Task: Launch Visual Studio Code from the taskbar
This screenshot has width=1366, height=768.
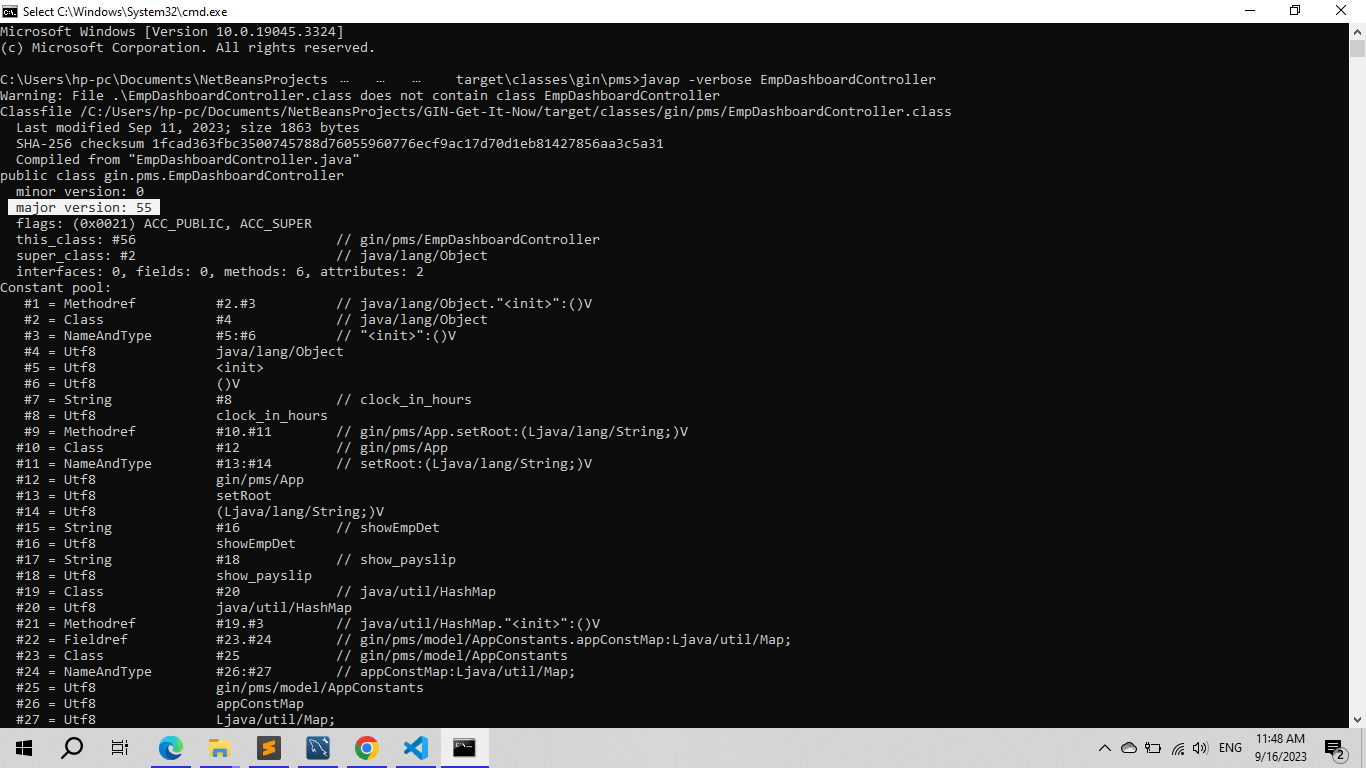Action: (416, 747)
